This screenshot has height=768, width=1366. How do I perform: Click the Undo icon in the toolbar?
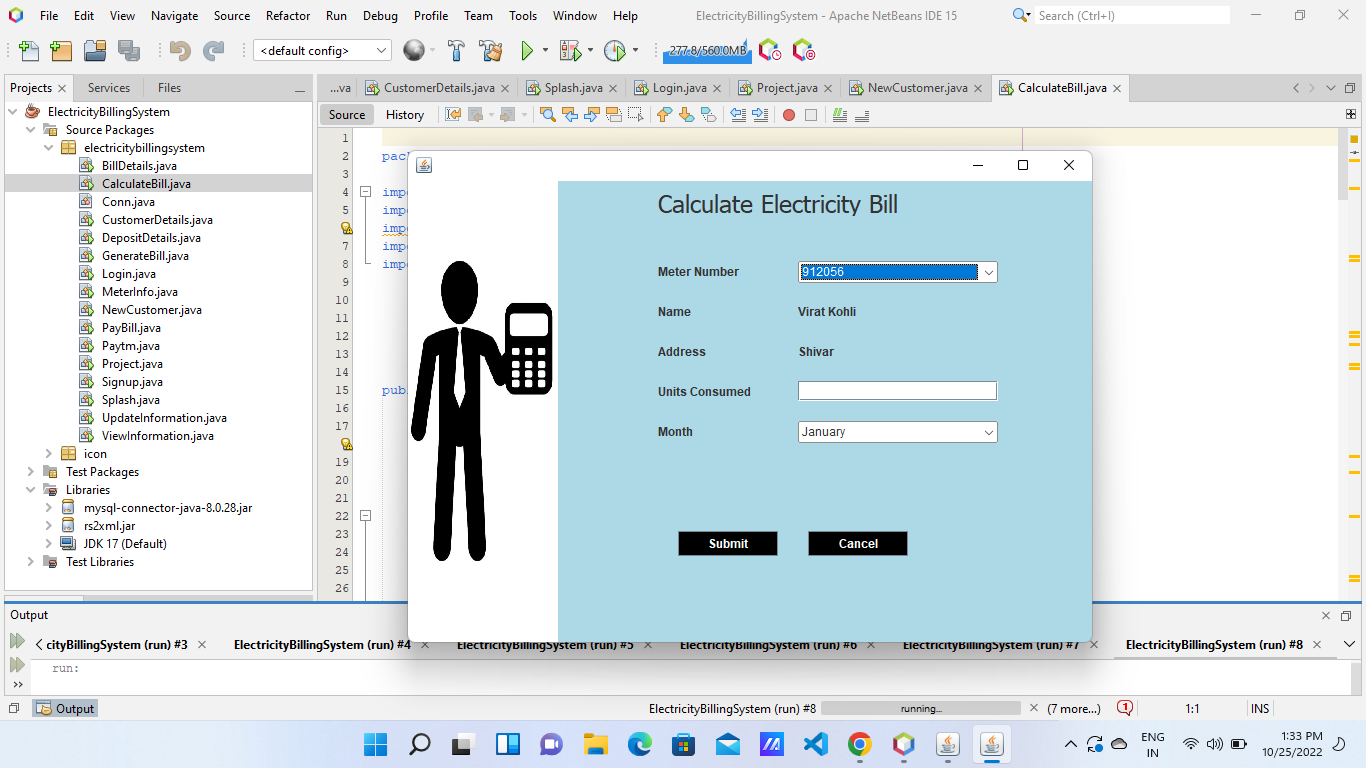point(179,48)
